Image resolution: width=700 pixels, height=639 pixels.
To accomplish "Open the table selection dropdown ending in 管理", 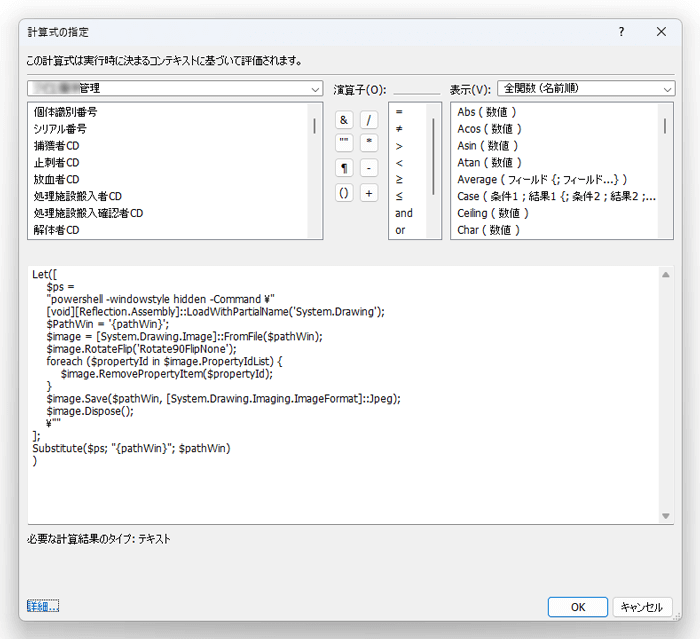I will tap(175, 88).
